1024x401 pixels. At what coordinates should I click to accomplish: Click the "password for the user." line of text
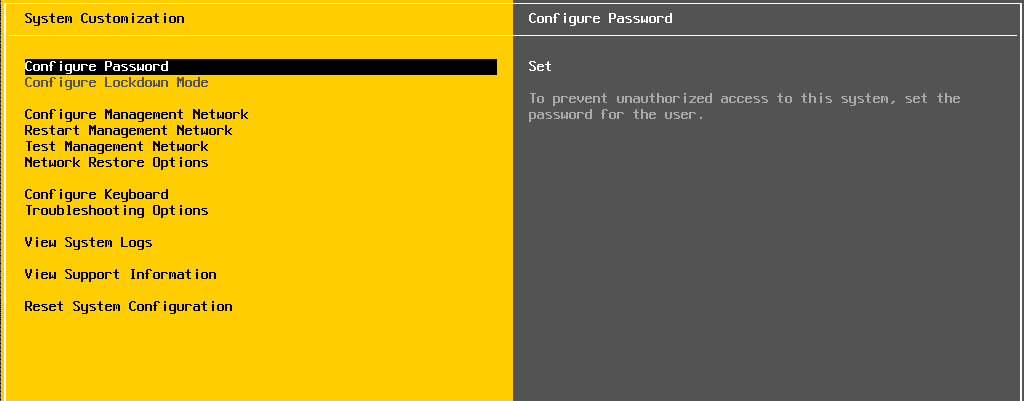coord(616,115)
